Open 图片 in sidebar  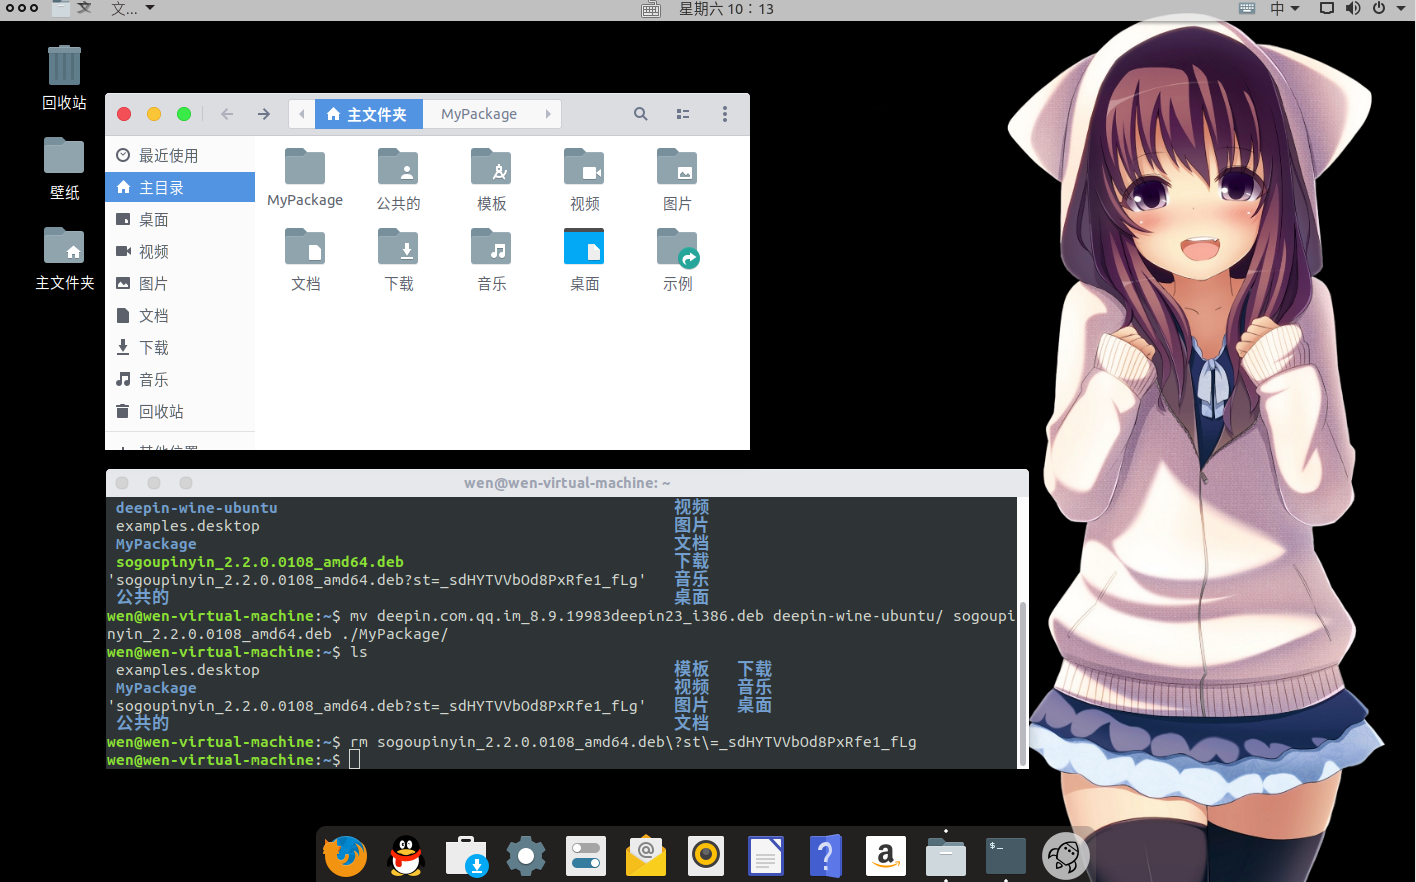tap(180, 283)
